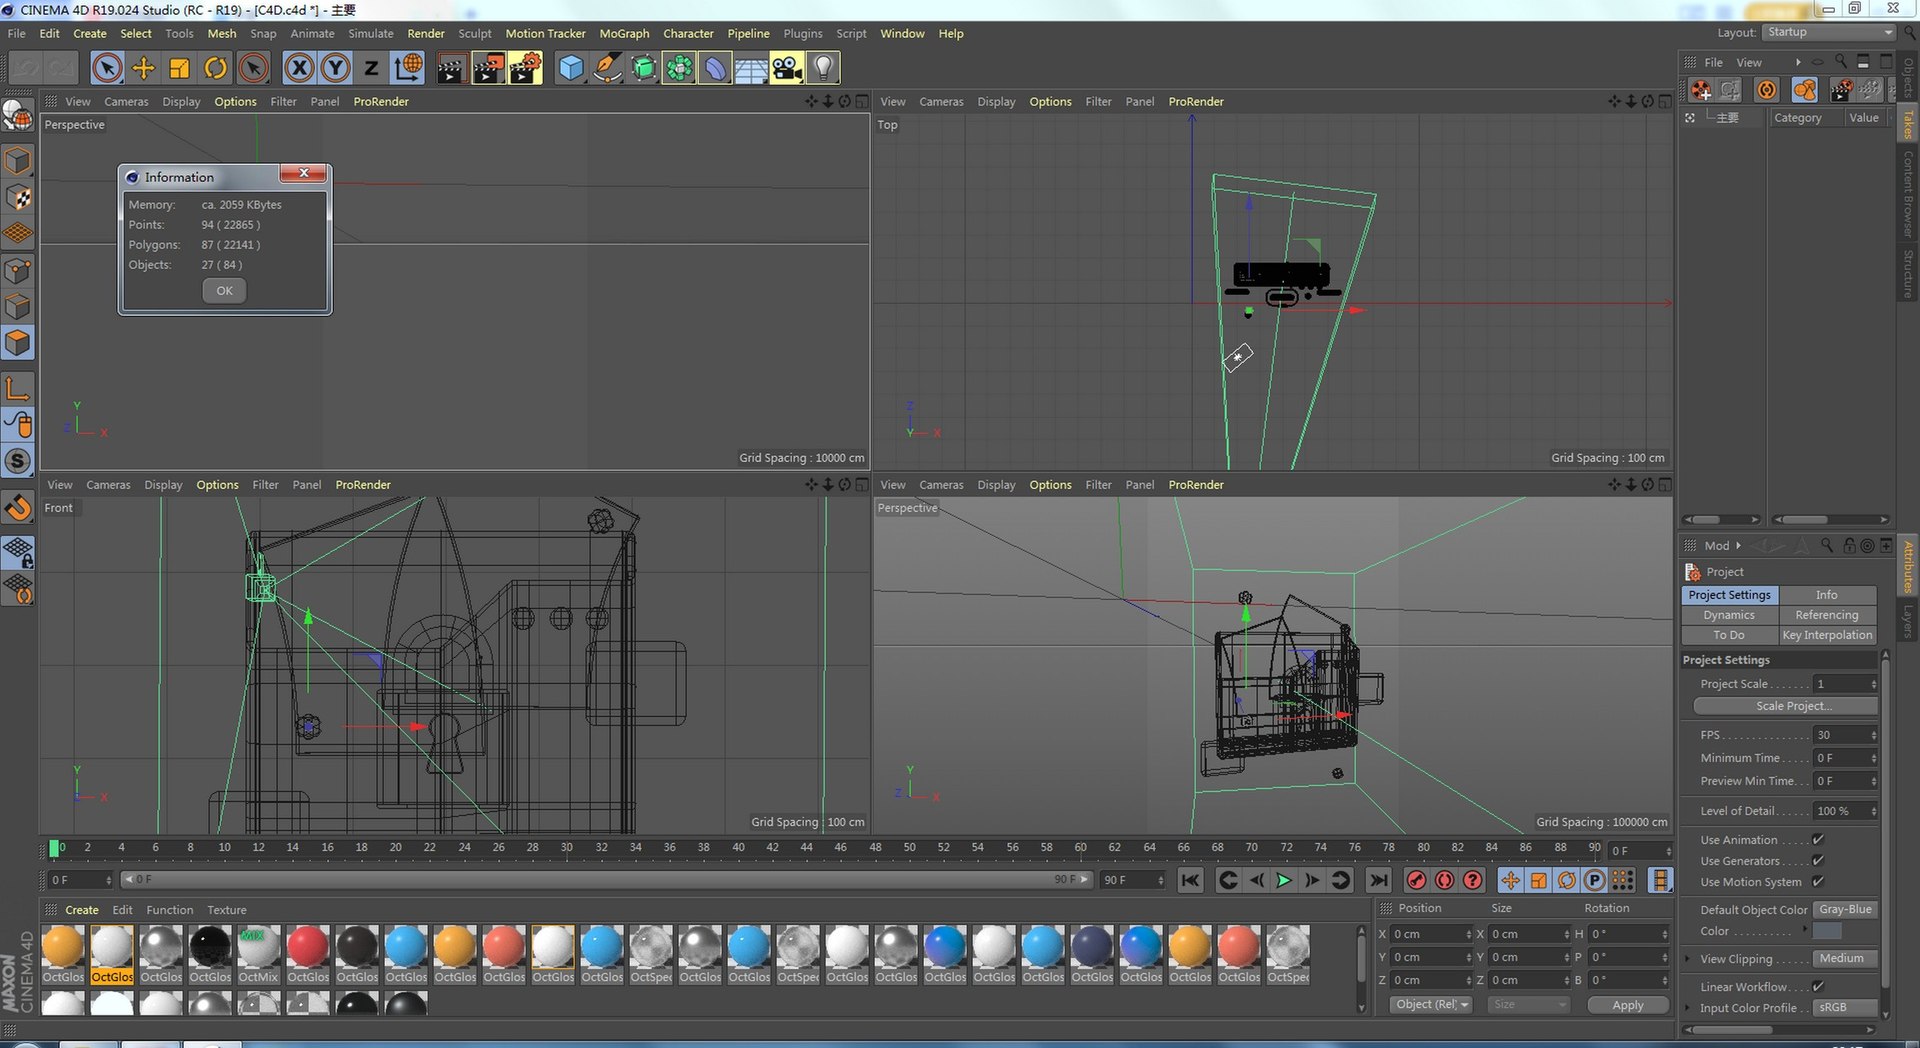Click Apply in coordinates manager
Image resolution: width=1920 pixels, height=1048 pixels.
tap(1628, 1005)
